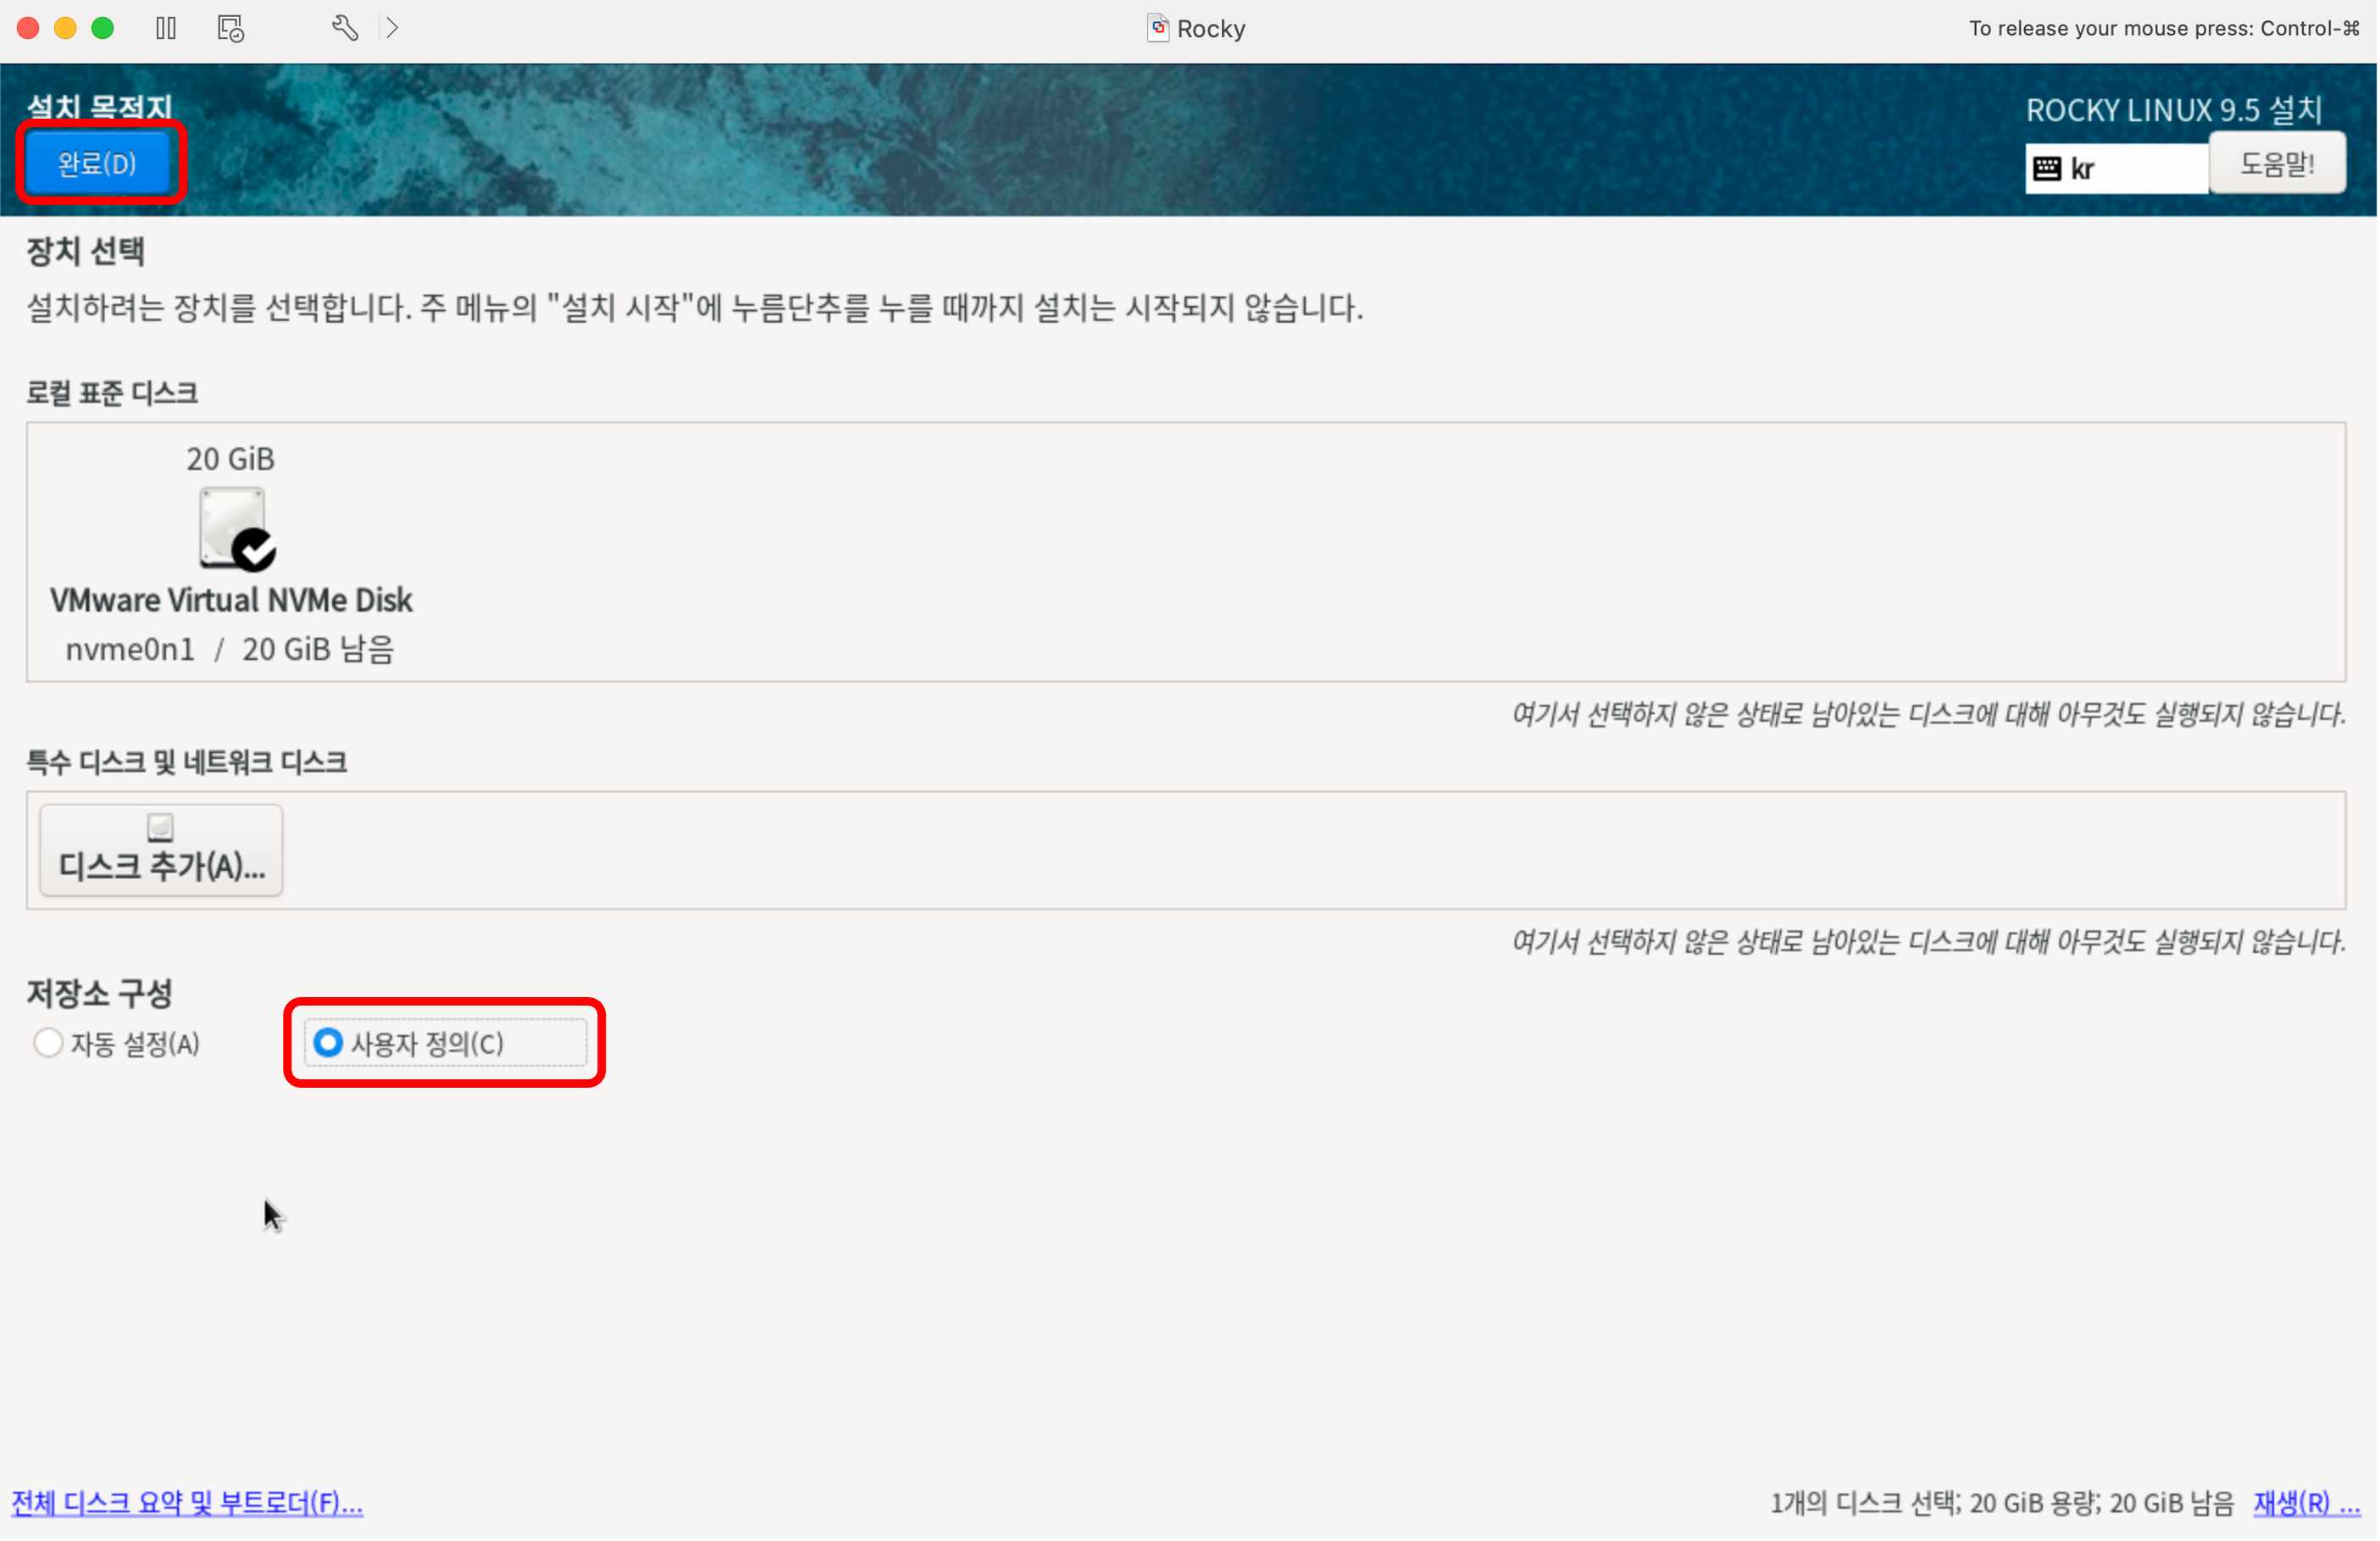Click the 특수 디스크 및 네트워크 디스크 heading

click(x=187, y=762)
